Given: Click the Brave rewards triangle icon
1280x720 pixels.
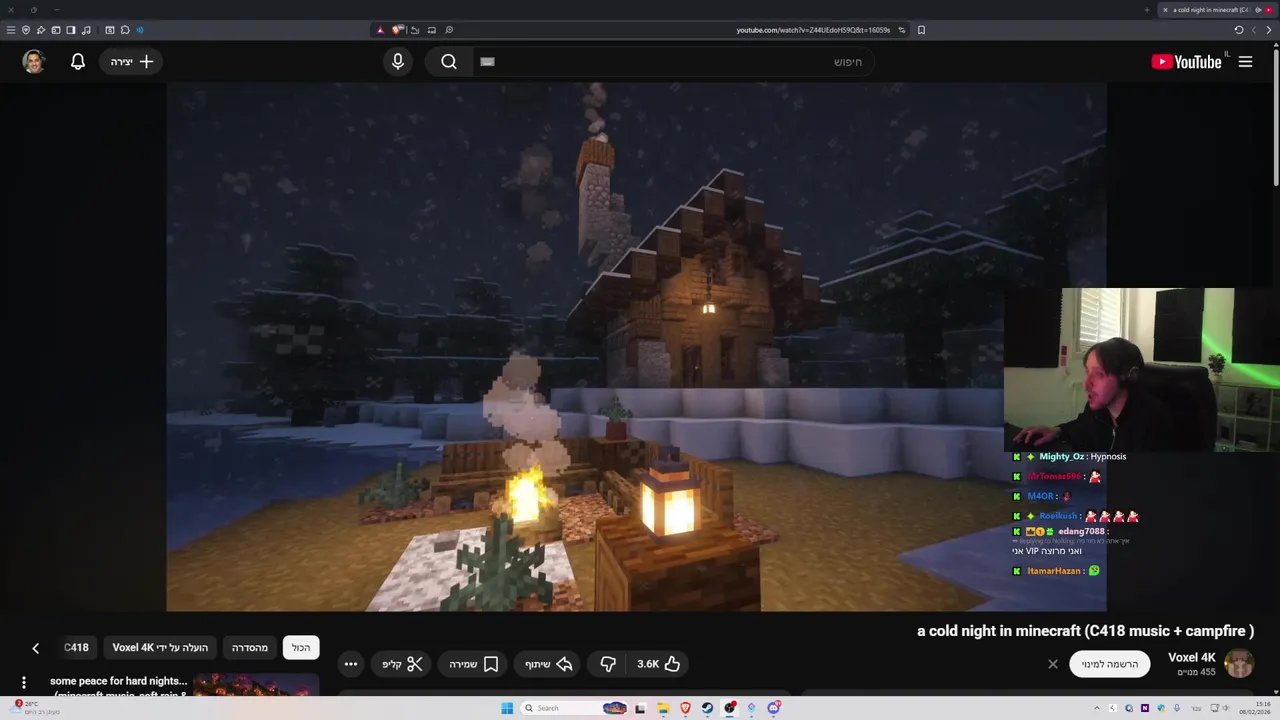Looking at the screenshot, I should [380, 30].
